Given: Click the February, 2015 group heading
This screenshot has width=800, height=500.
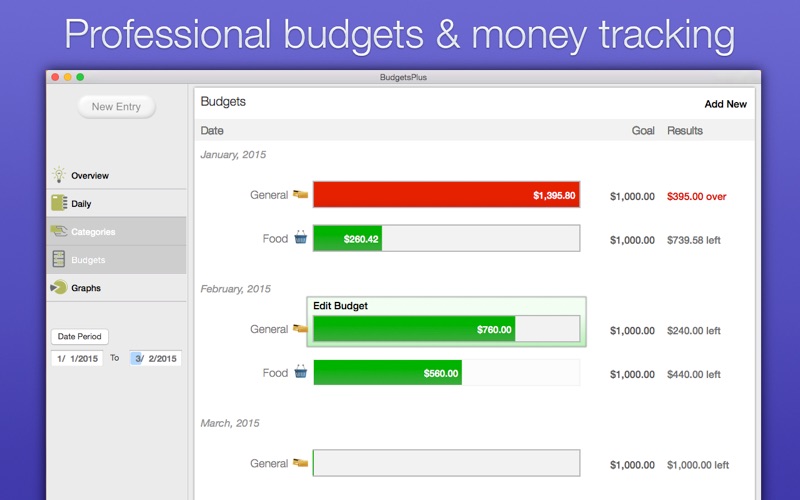Looking at the screenshot, I should [235, 289].
